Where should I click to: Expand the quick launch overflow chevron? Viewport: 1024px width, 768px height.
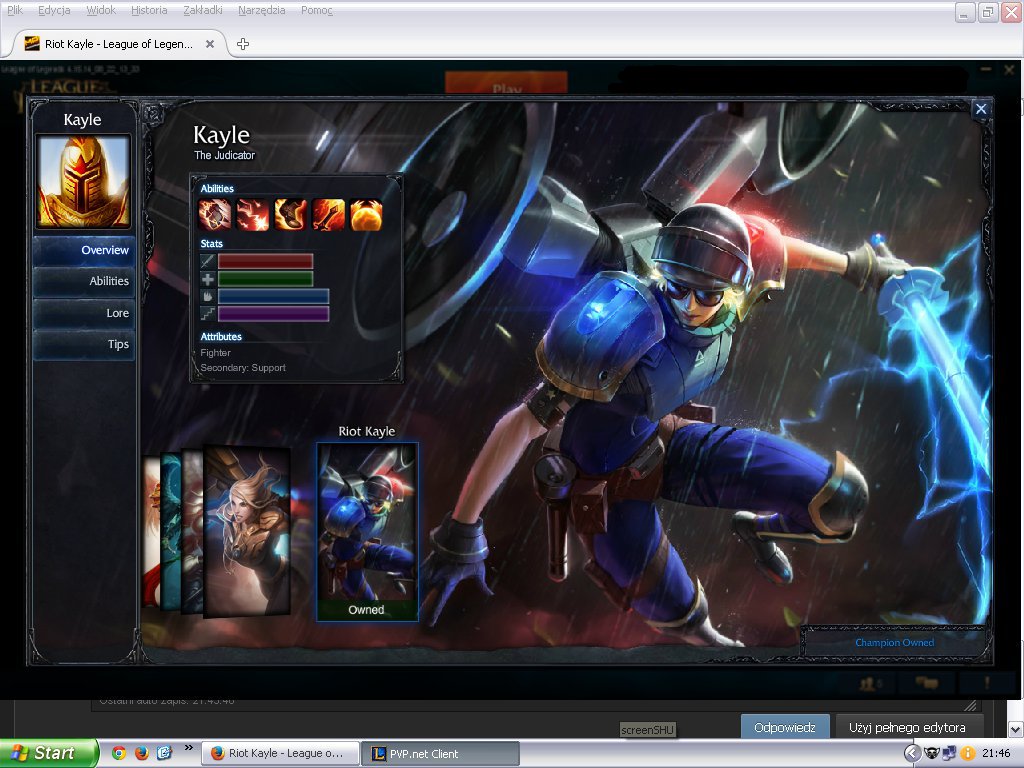point(189,748)
